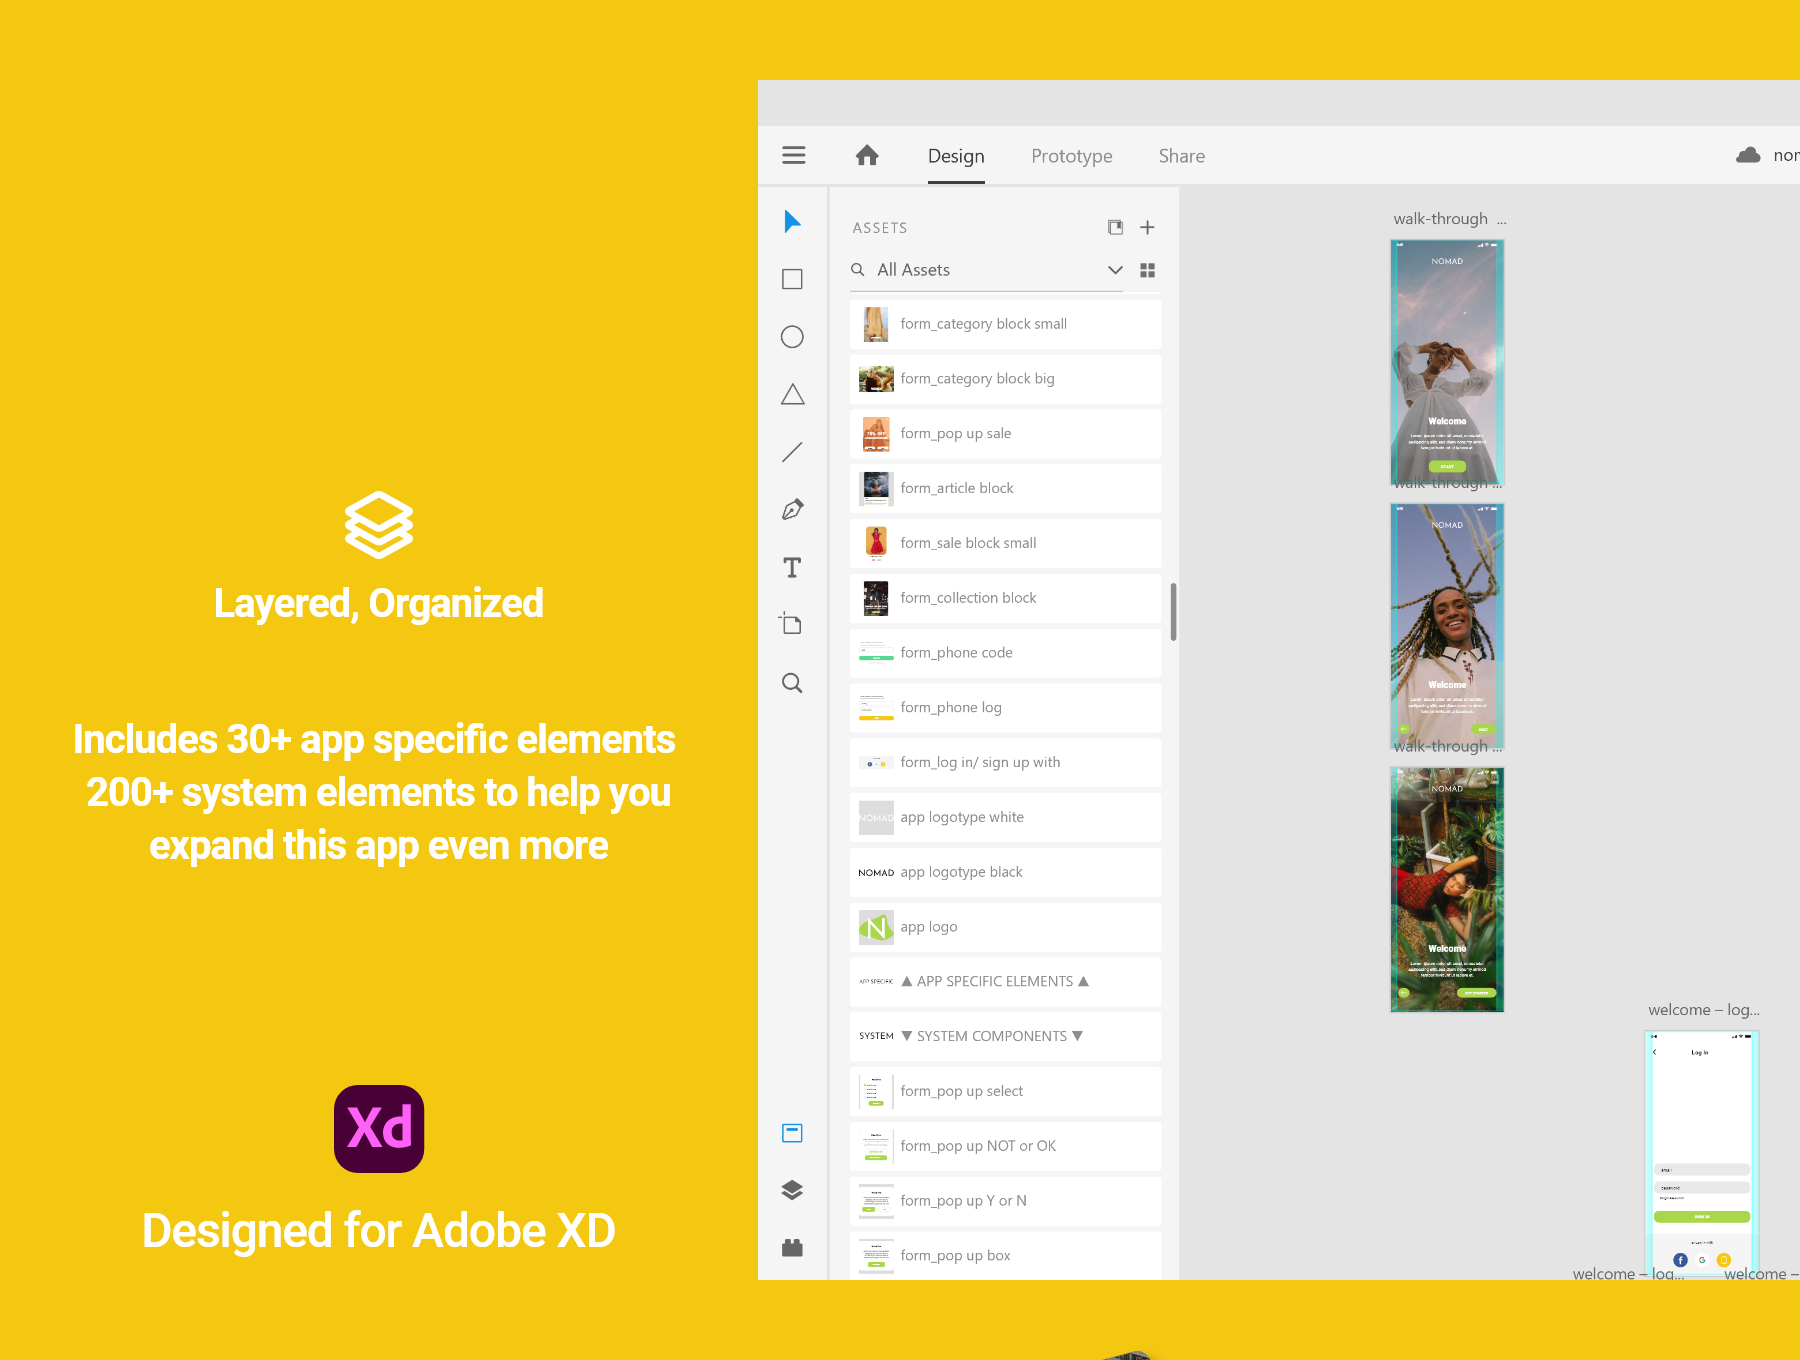
Task: Click the plus button to add asset
Action: [1147, 228]
